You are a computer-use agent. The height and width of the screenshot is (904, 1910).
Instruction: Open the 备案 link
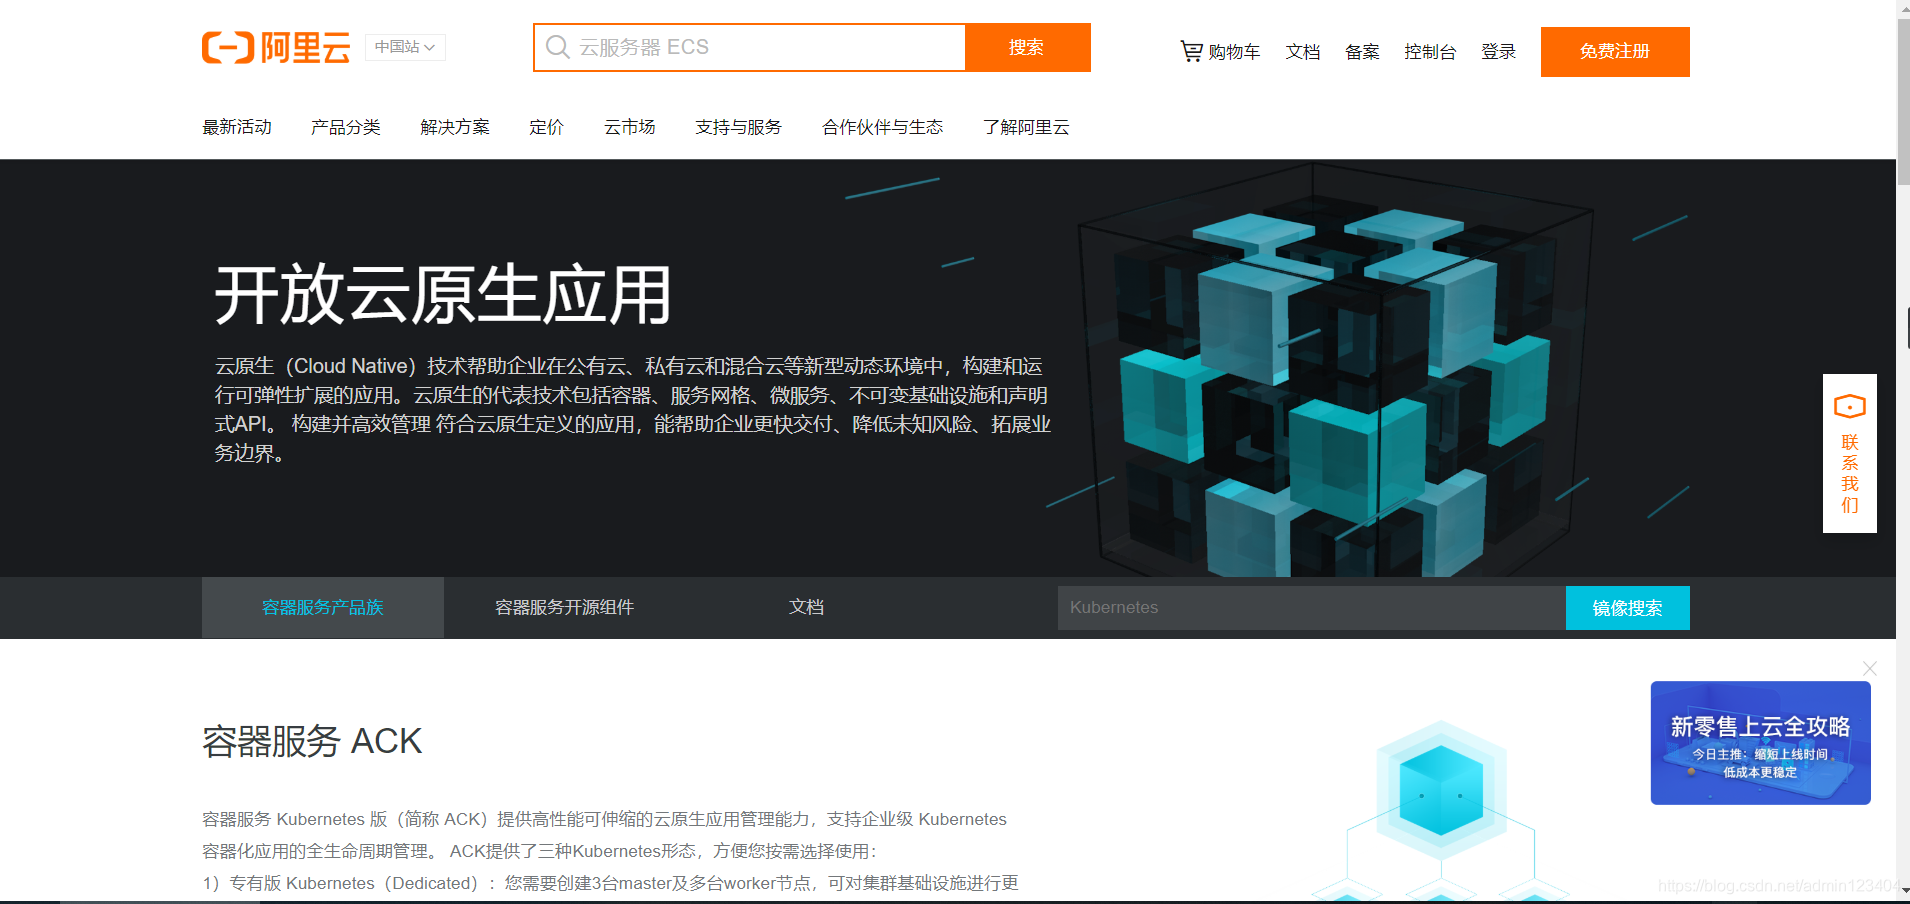pos(1362,52)
